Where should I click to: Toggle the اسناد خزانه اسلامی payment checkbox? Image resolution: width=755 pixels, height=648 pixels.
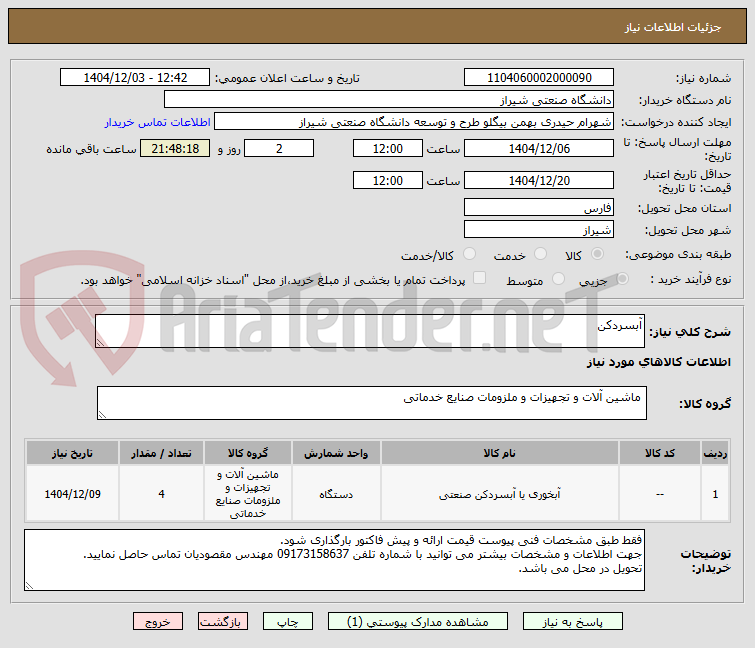[479, 278]
